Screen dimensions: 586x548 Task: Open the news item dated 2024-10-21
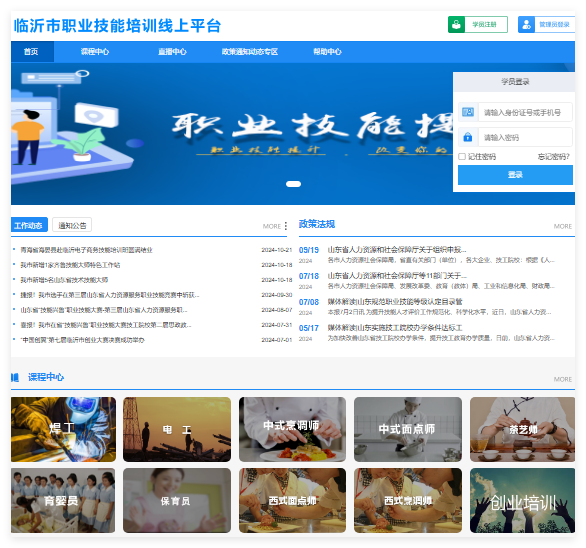click(x=86, y=250)
